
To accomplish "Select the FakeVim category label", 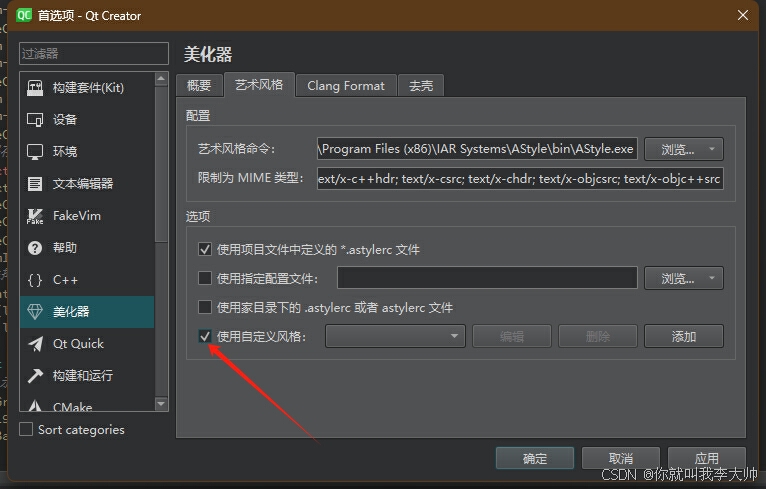I will tap(77, 216).
